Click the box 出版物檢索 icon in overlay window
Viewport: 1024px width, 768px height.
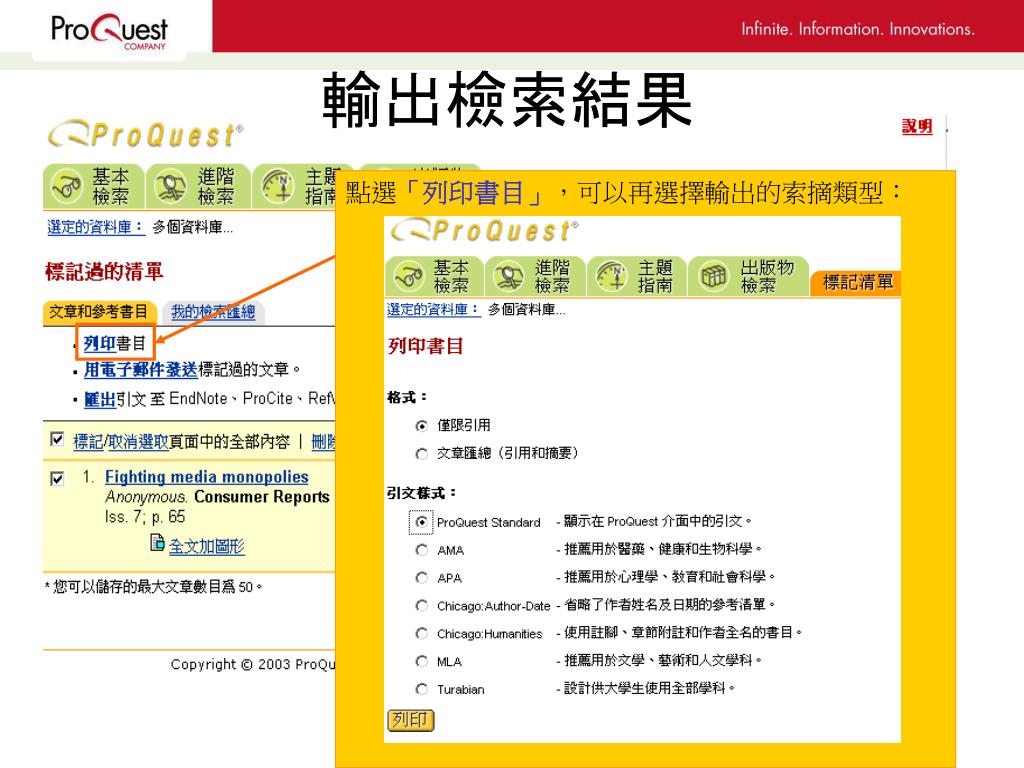[x=714, y=277]
